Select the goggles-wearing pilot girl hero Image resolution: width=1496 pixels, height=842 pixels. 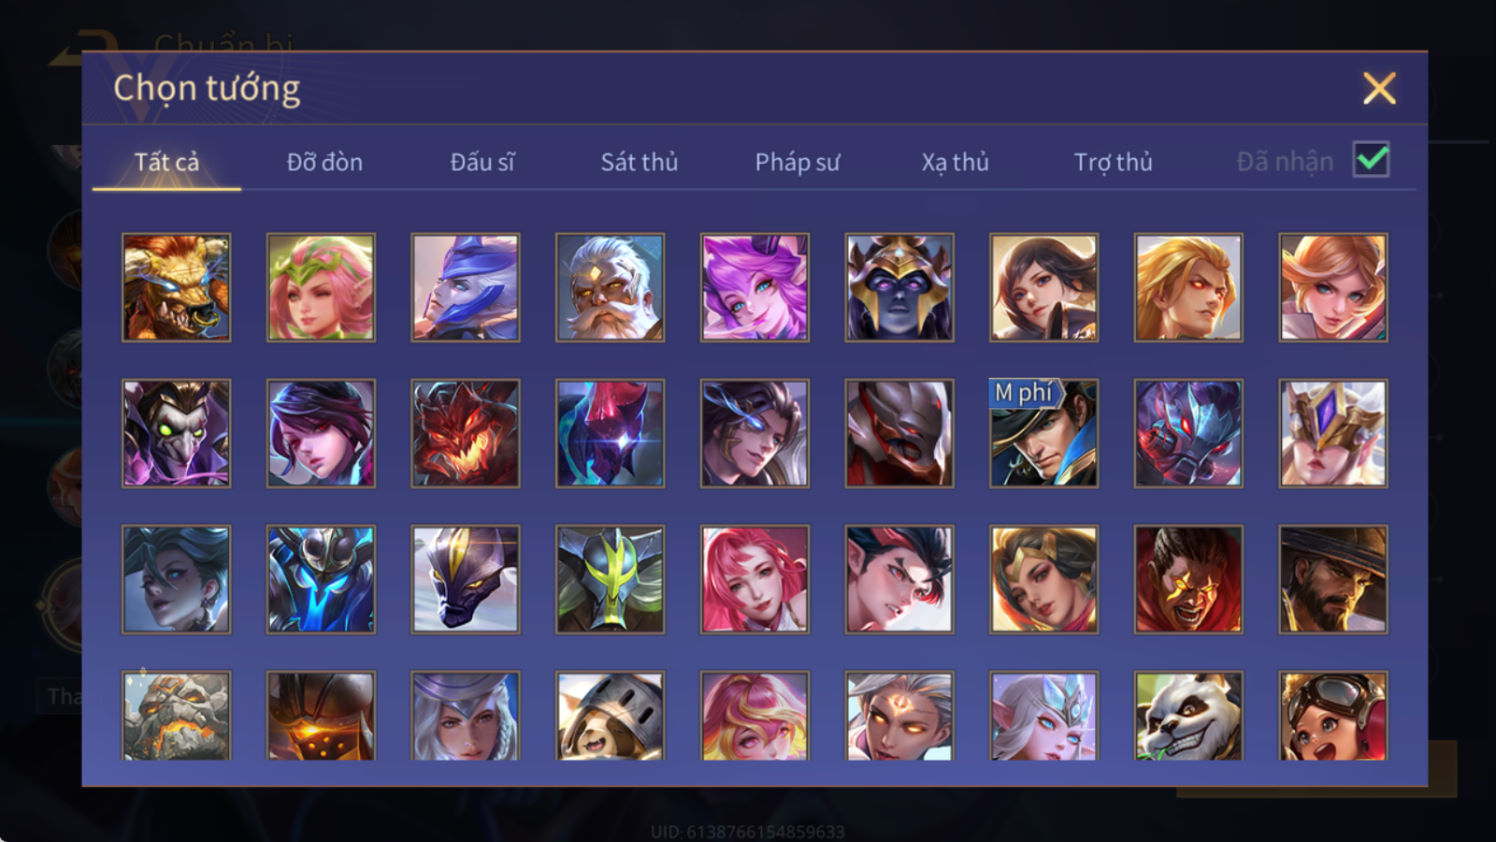coord(1333,716)
